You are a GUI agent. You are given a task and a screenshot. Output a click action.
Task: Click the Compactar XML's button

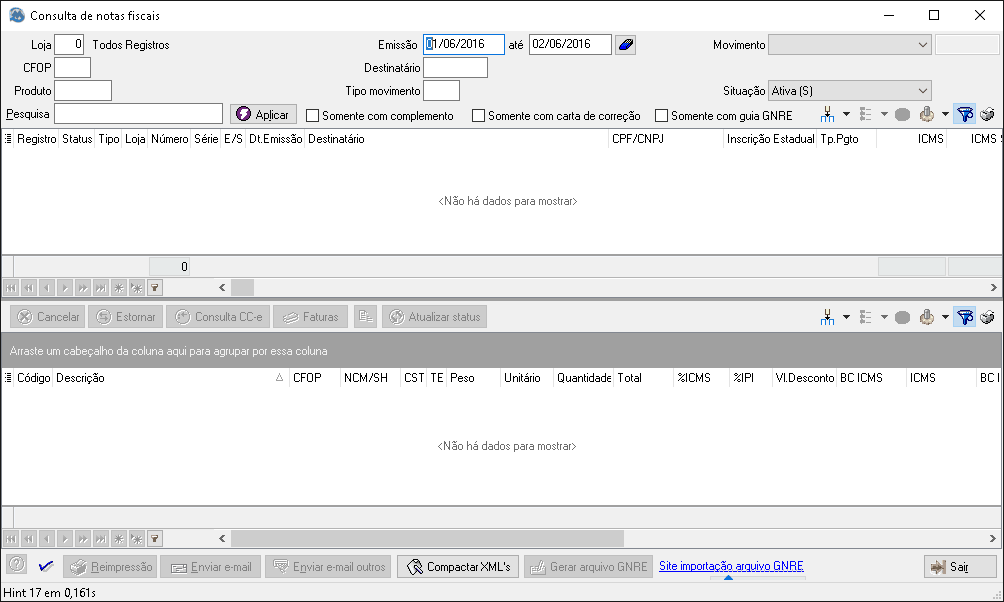(458, 567)
